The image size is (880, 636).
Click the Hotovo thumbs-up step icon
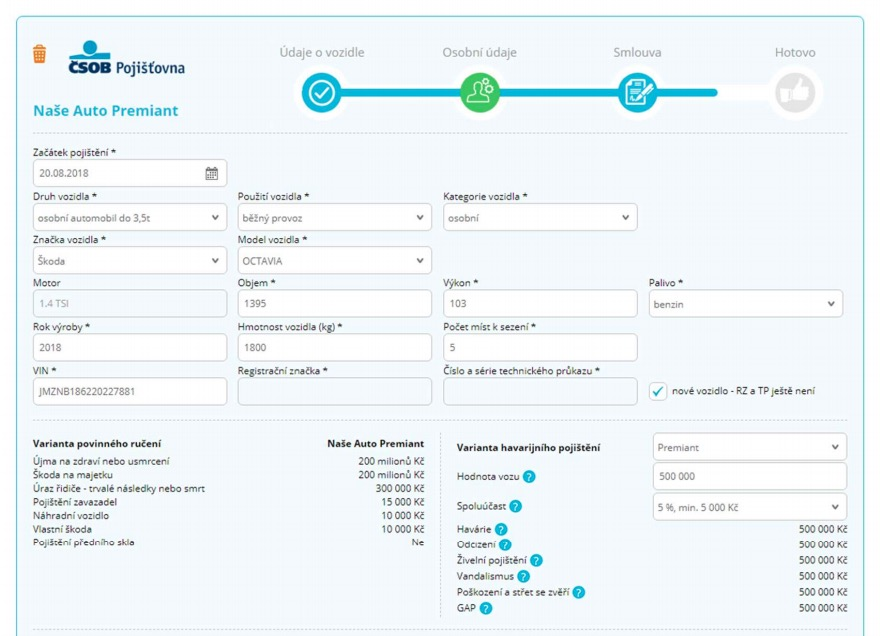pos(795,93)
